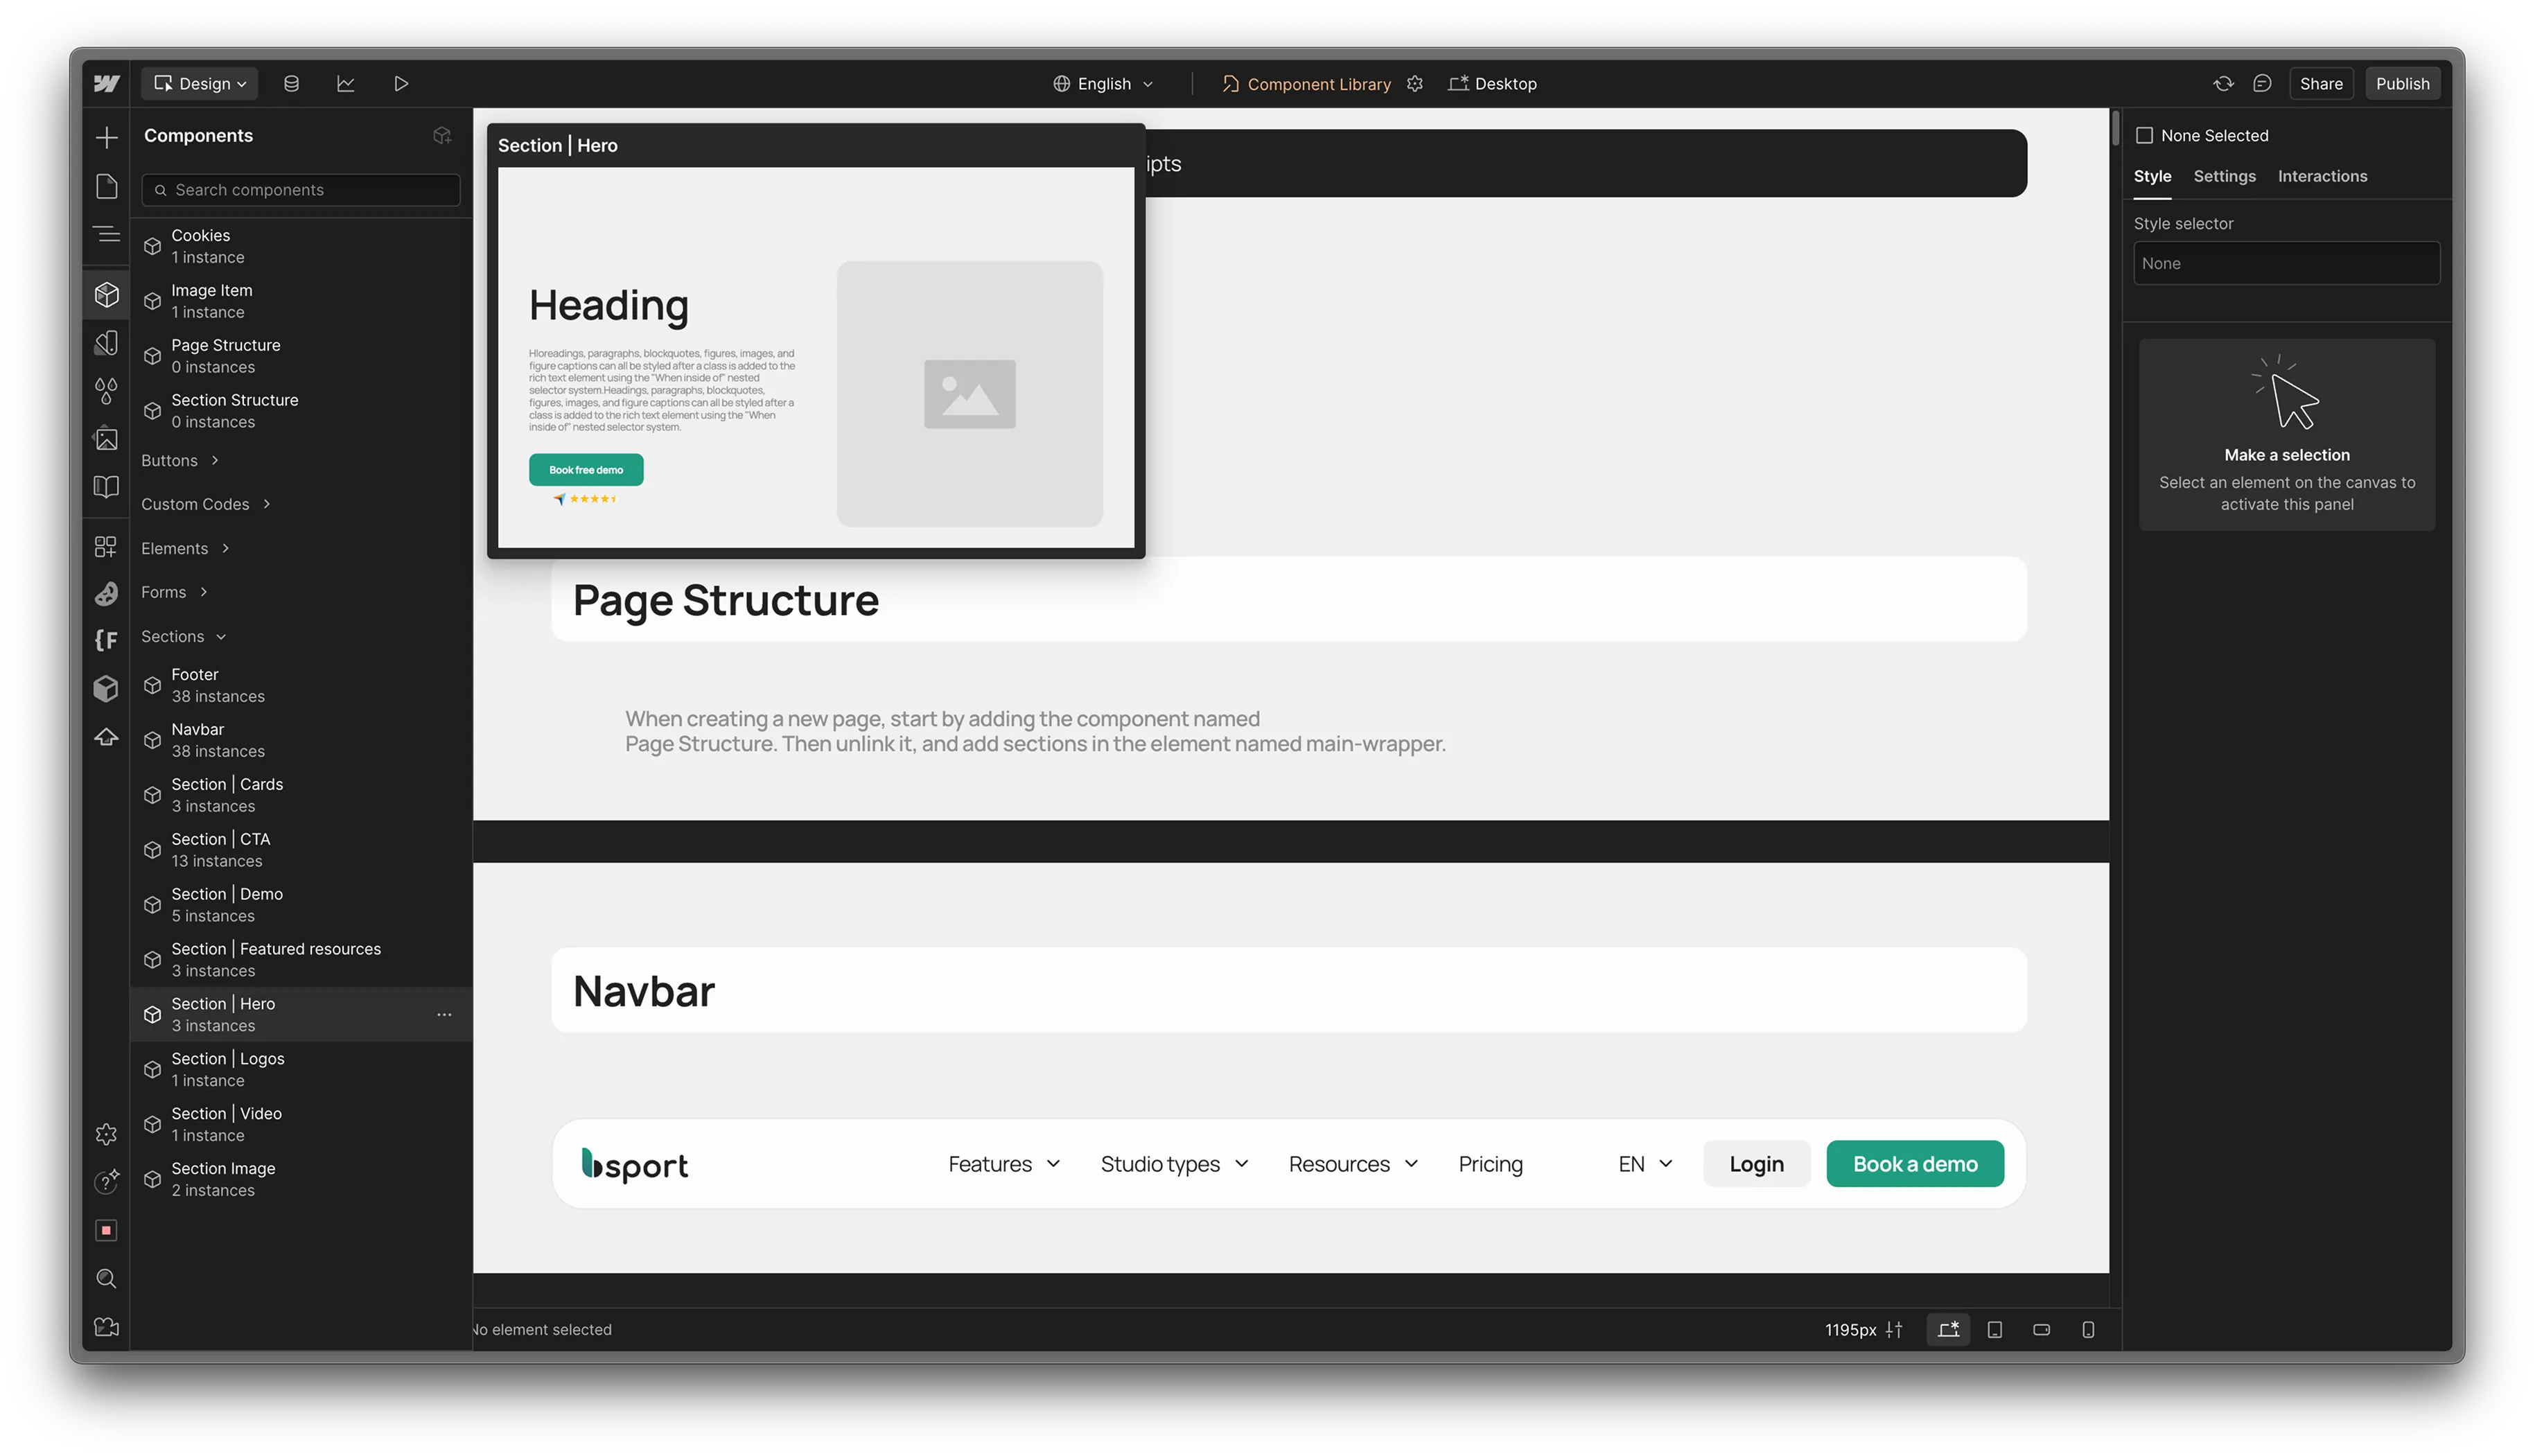Viewport: 2535px width, 1456px height.
Task: Click the sync status icon near Share
Action: coord(2223,84)
